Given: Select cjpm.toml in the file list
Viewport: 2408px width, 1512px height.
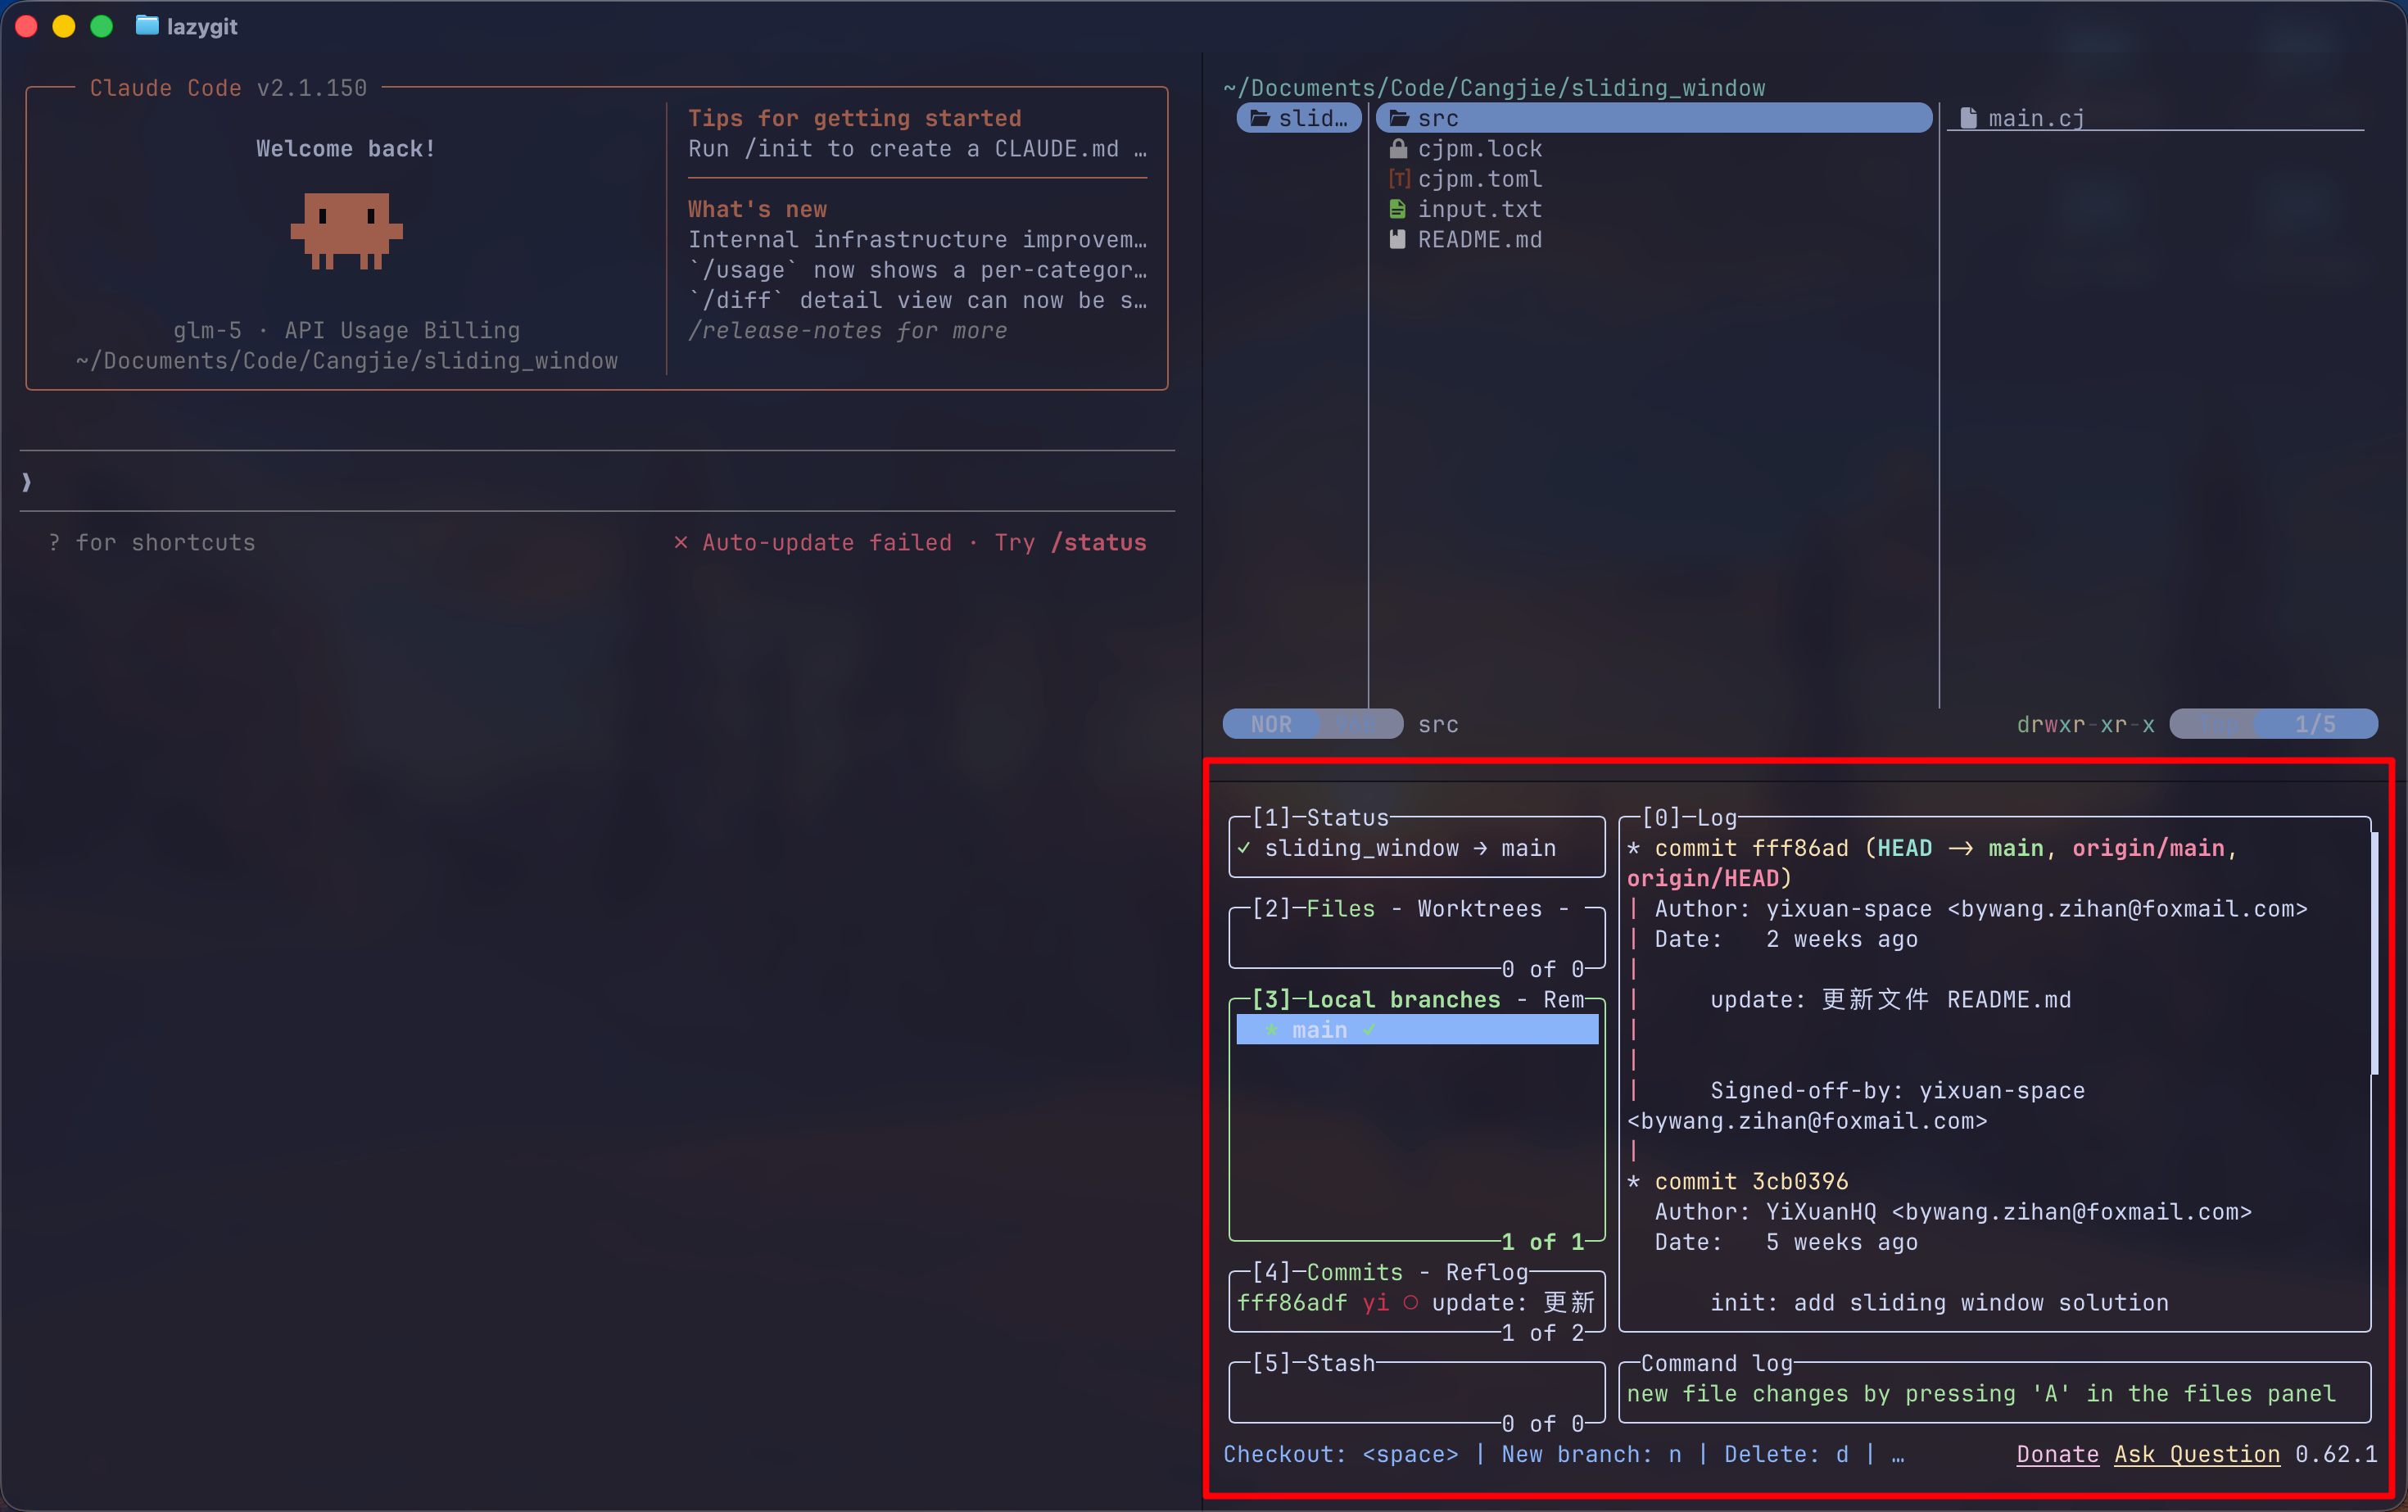Looking at the screenshot, I should tap(1653, 179).
